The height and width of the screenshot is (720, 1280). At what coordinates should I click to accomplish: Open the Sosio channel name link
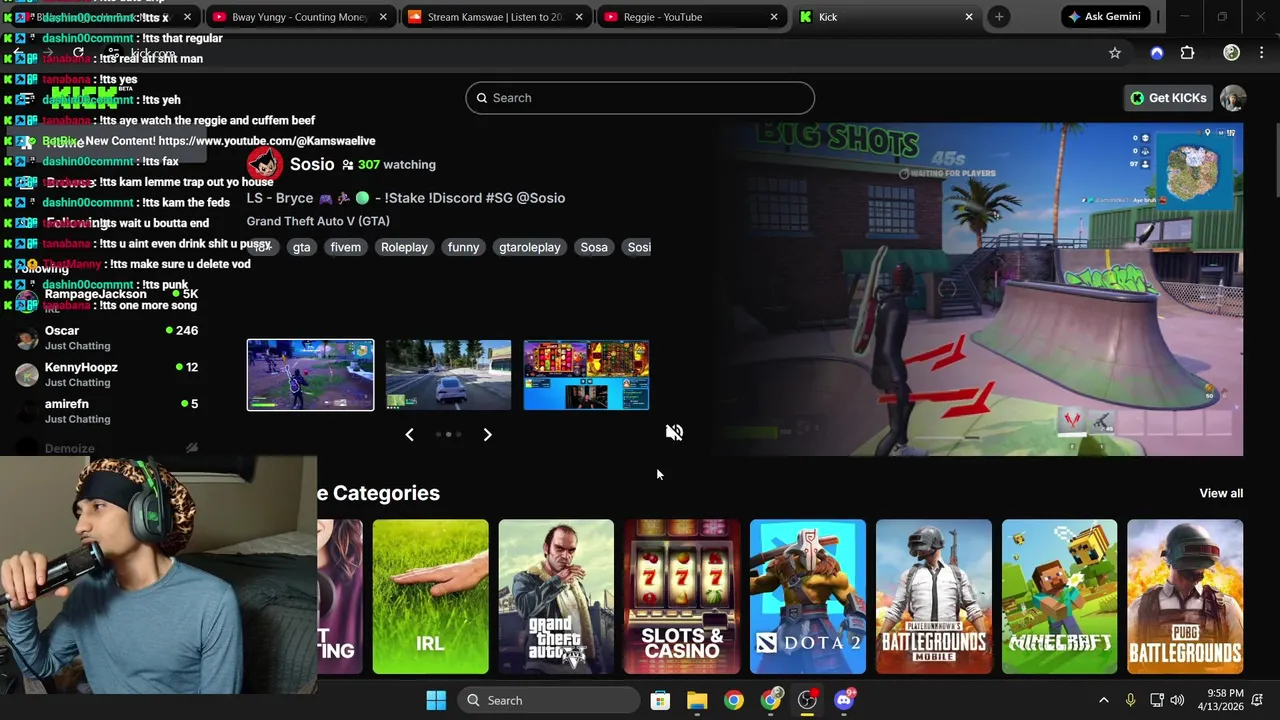click(x=312, y=164)
